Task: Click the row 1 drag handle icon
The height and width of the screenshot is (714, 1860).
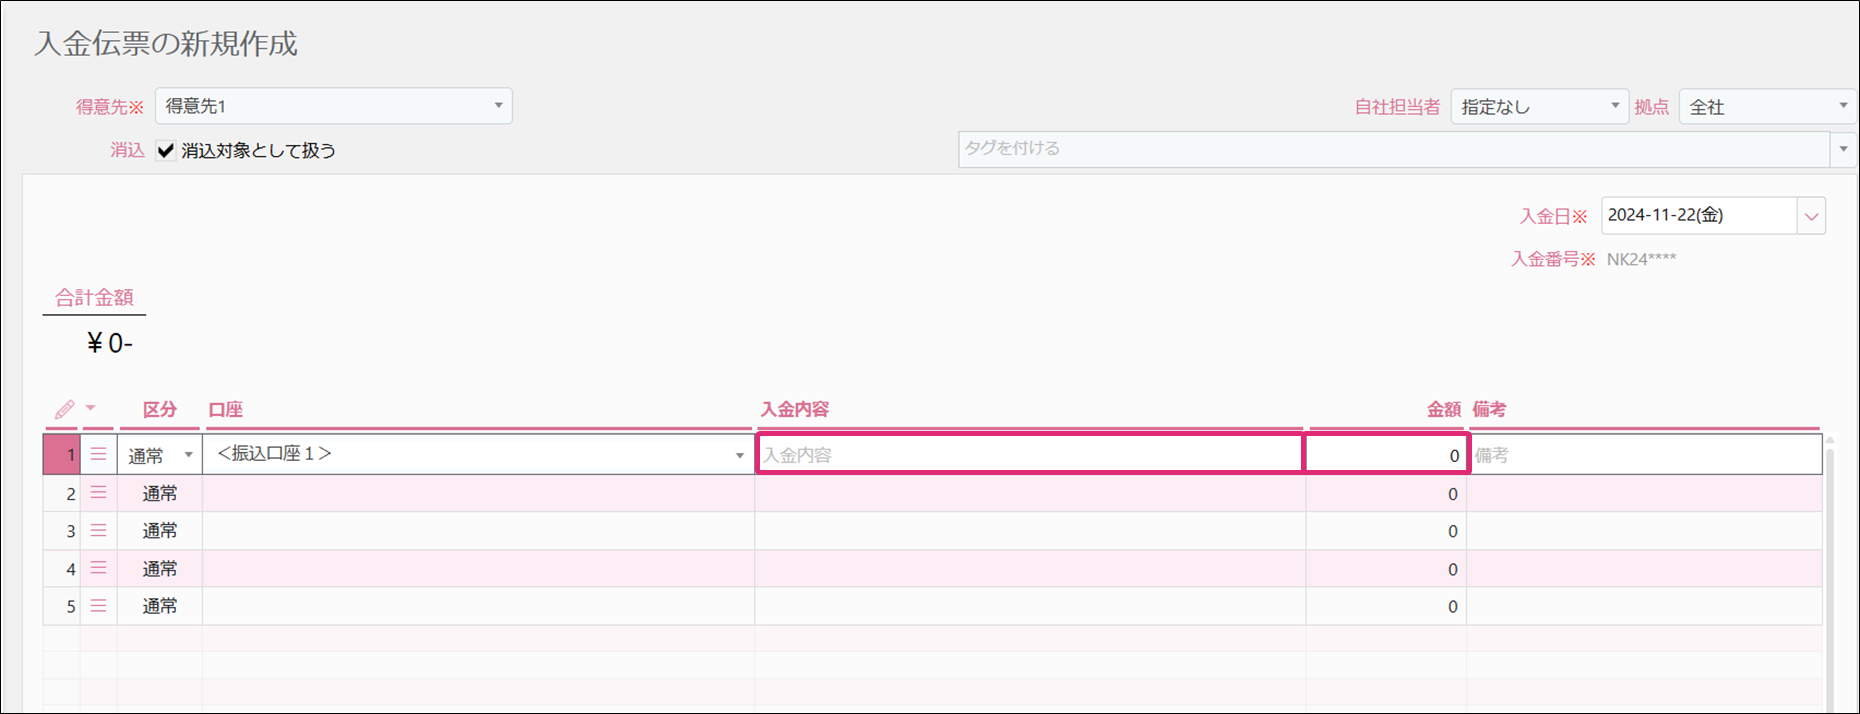Action: pos(98,455)
